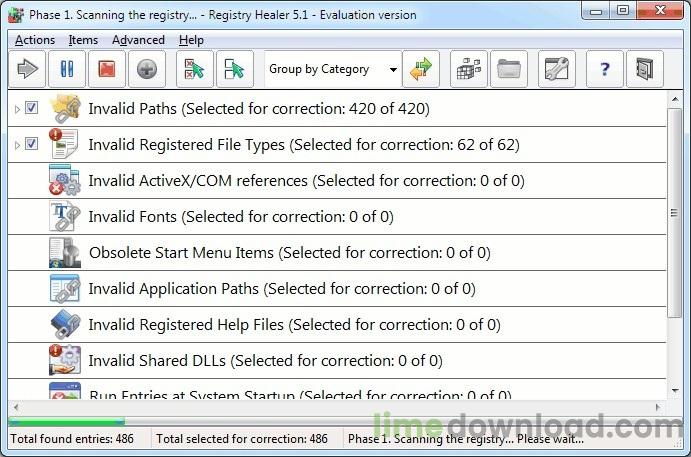This screenshot has height=457, width=691.
Task: Pause the registry scan
Action: click(x=67, y=69)
